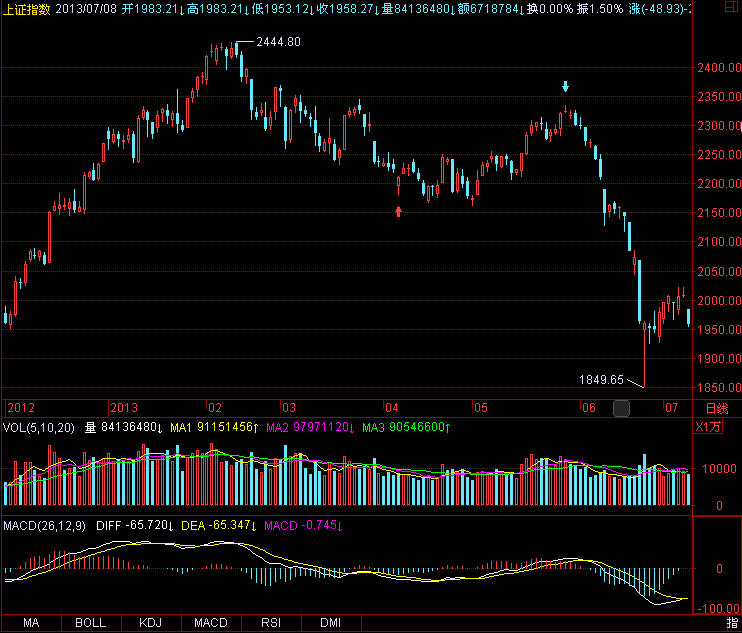
Task: Click the 10000 volume axis label
Action: pyautogui.click(x=719, y=469)
